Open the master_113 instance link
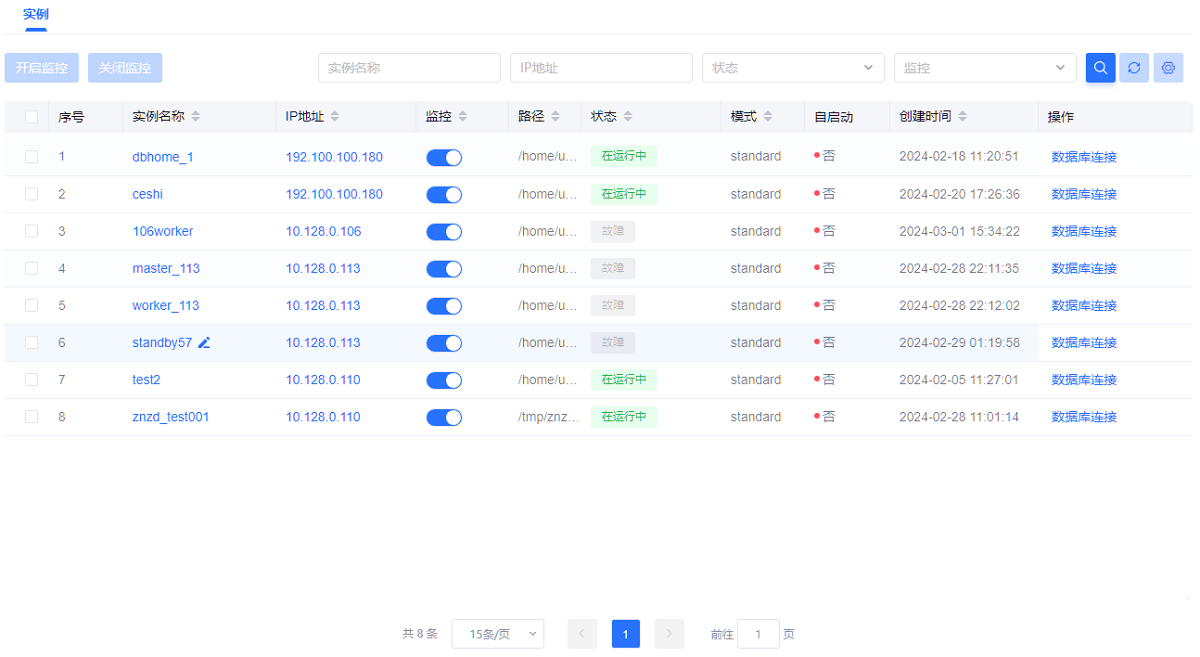 click(x=166, y=268)
